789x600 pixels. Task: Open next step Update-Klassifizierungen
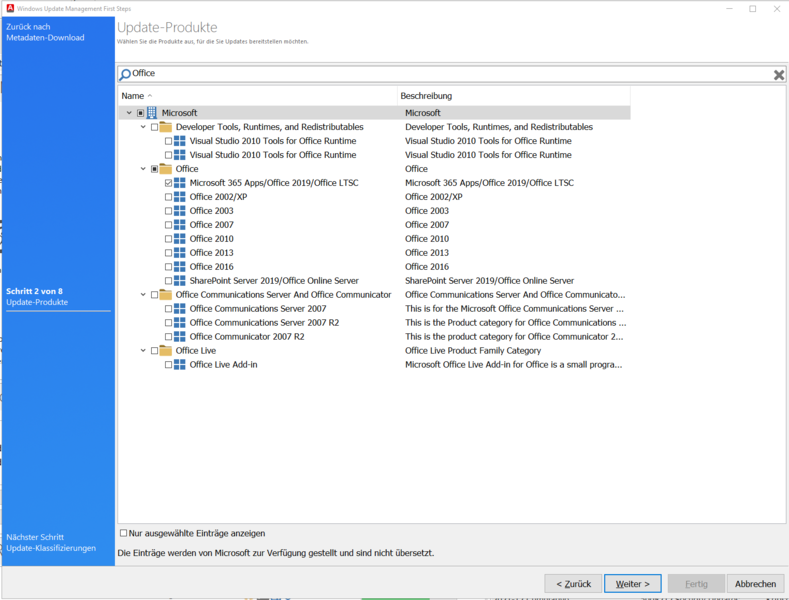(50, 543)
